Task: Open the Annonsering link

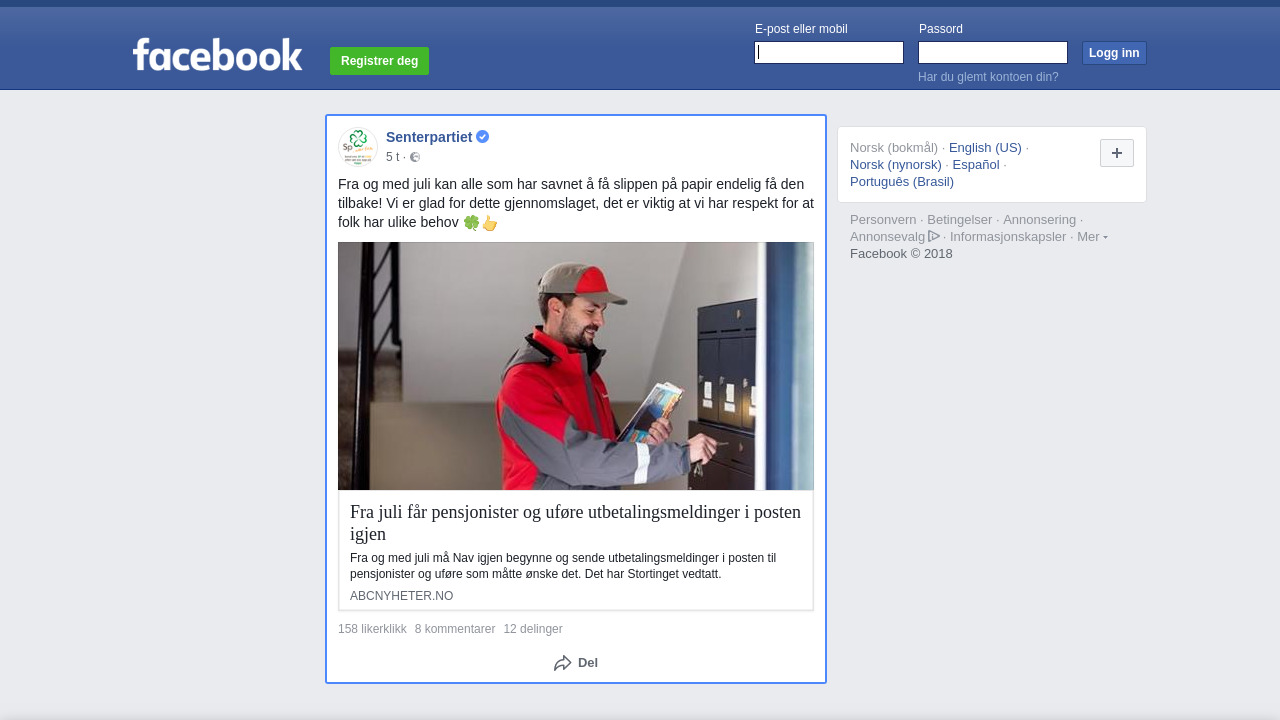Action: tap(1040, 220)
